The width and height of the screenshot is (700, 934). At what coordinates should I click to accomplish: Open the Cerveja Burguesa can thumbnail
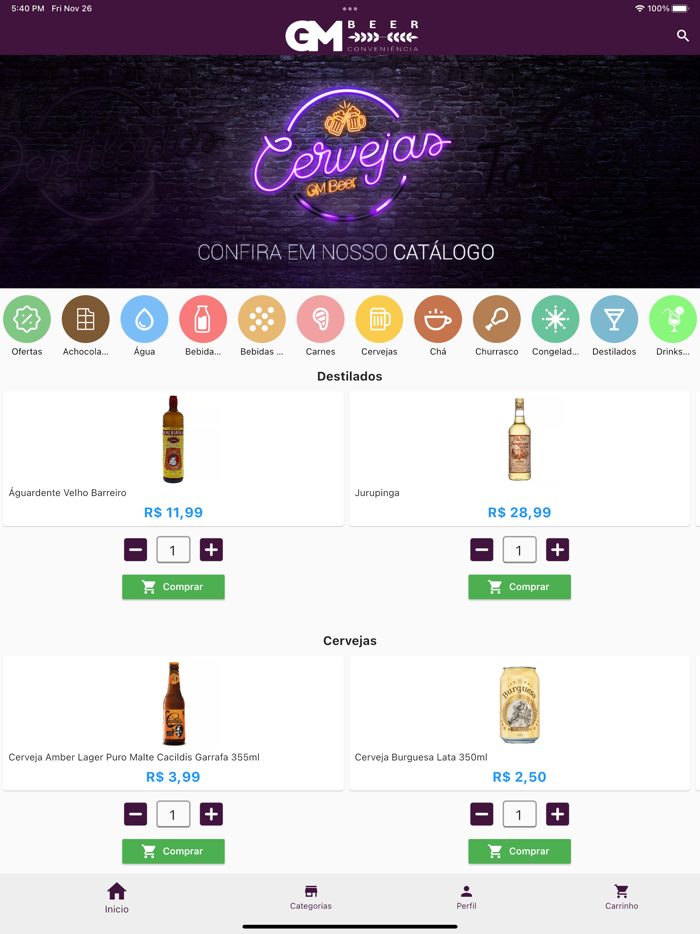519,705
